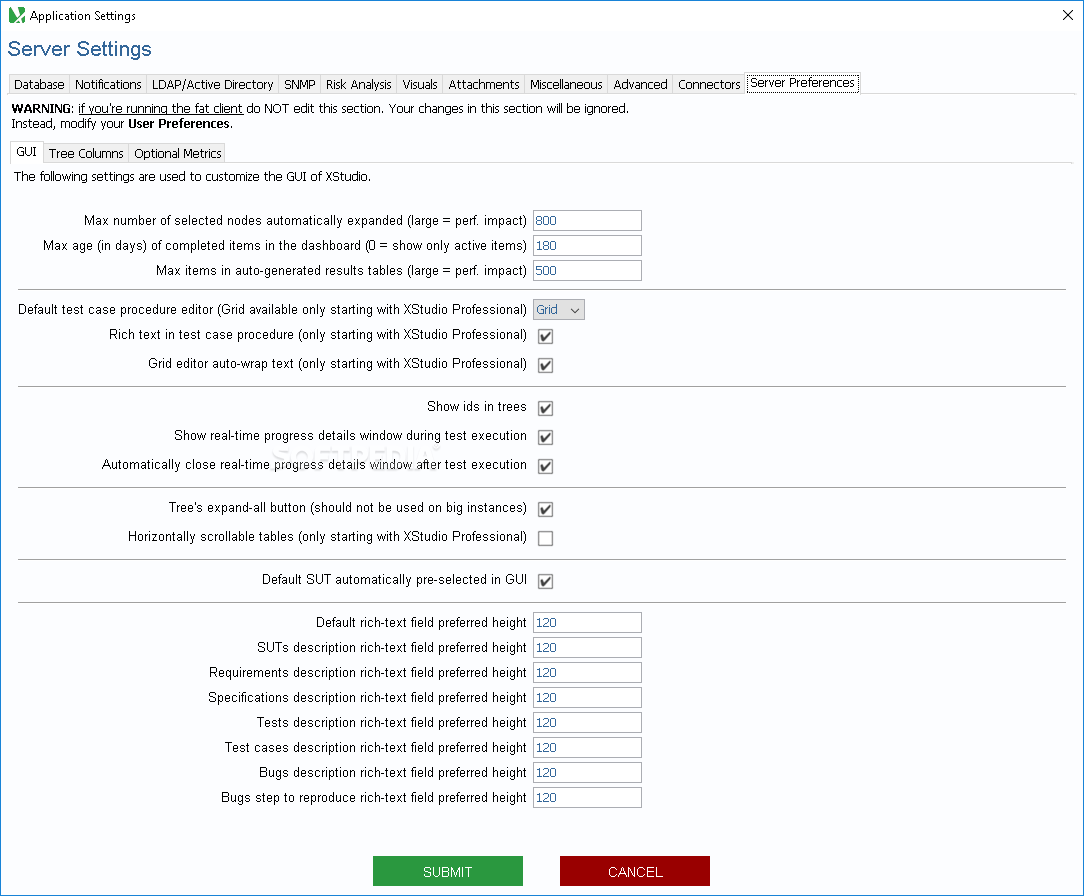The image size is (1084, 896).
Task: Open the Connectors tab
Action: coord(709,84)
